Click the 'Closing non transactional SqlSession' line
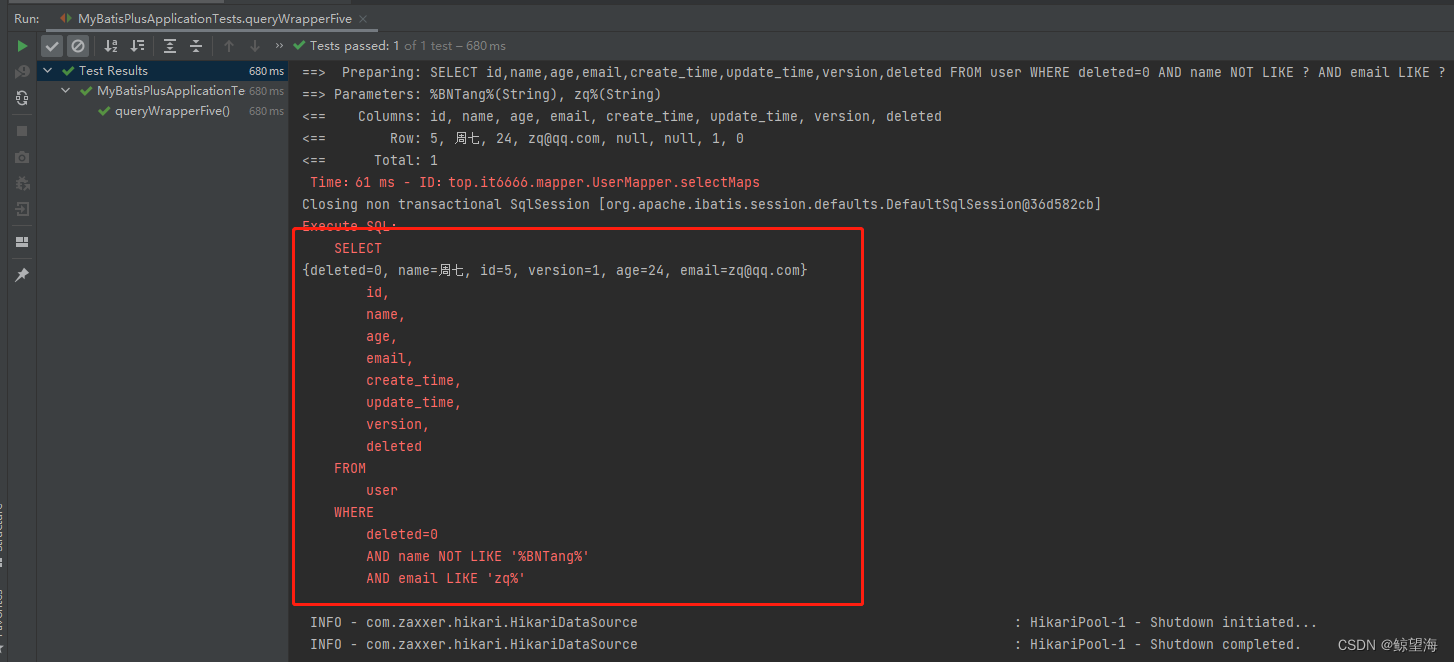The height and width of the screenshot is (662, 1454). [x=702, y=204]
